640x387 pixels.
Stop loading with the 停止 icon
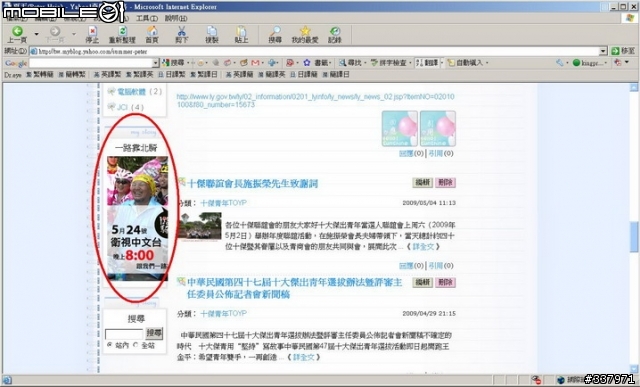[92, 35]
